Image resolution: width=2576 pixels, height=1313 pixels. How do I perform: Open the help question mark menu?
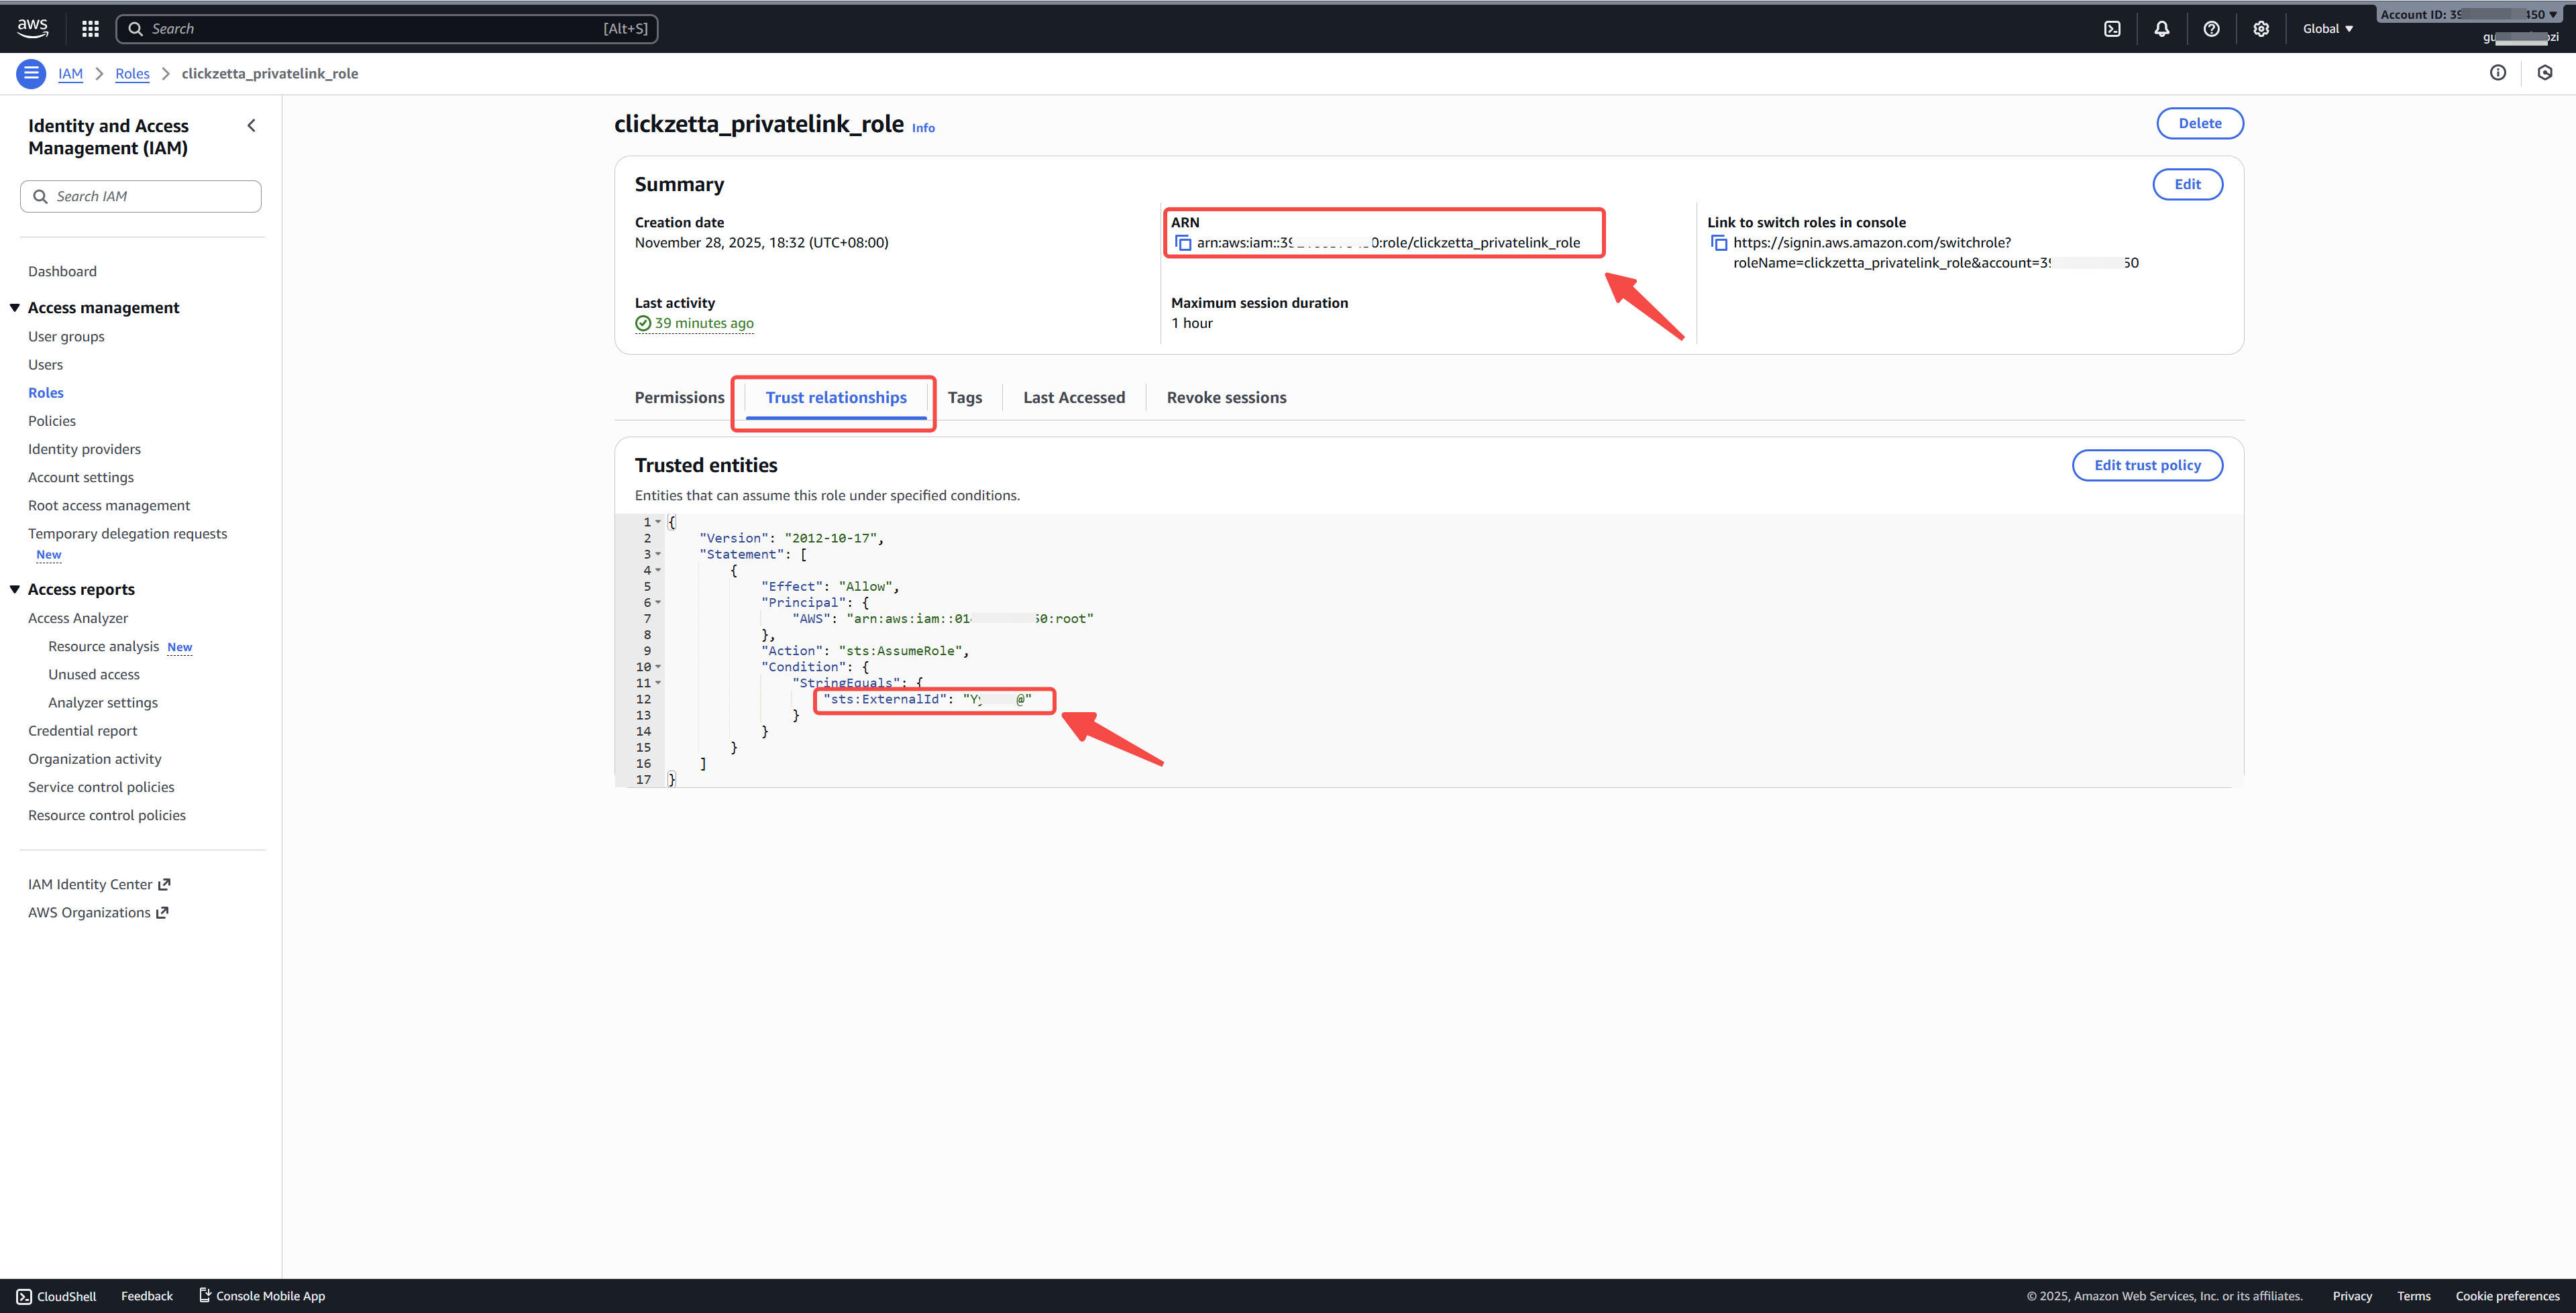(2211, 29)
